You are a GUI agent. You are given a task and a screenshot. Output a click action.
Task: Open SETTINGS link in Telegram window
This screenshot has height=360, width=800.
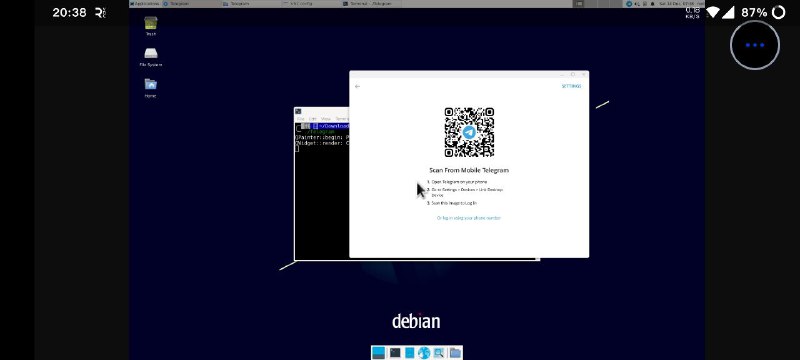pos(571,86)
